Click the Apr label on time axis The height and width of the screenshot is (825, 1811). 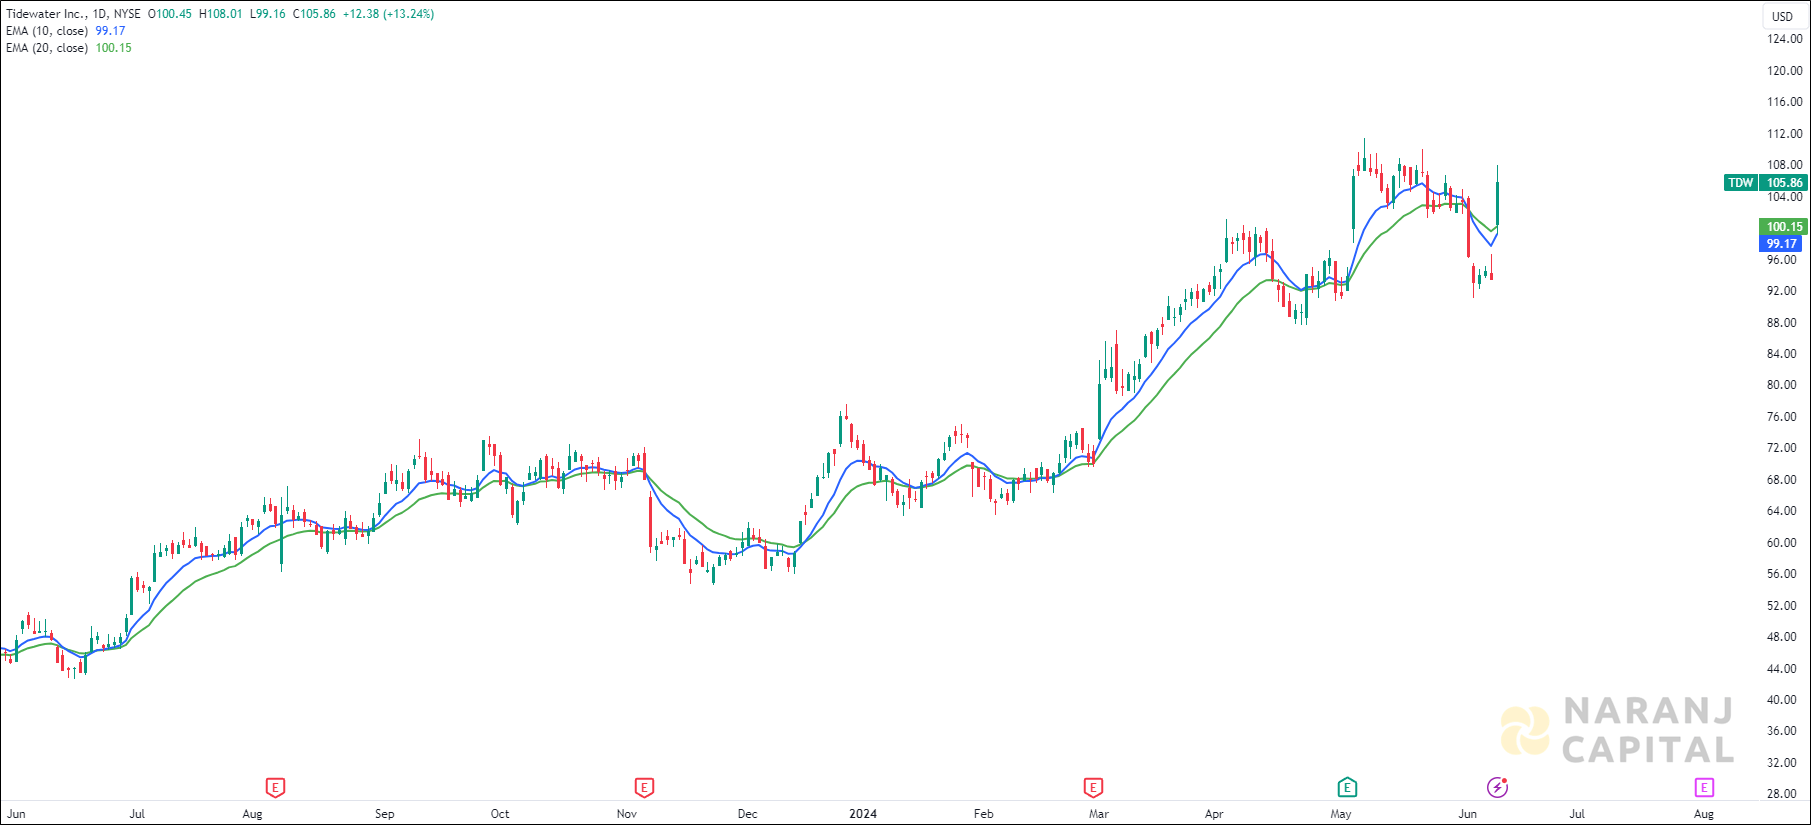point(1214,814)
